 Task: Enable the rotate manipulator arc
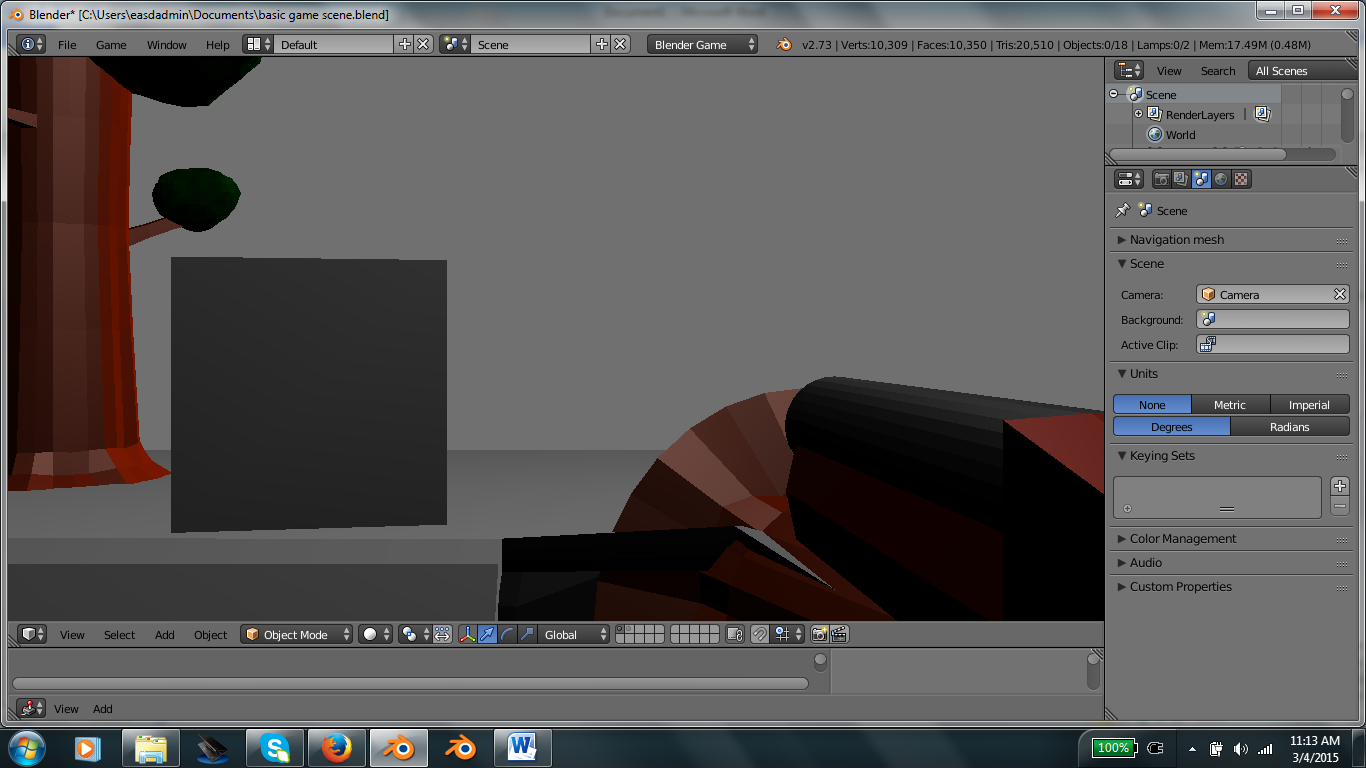[x=507, y=634]
